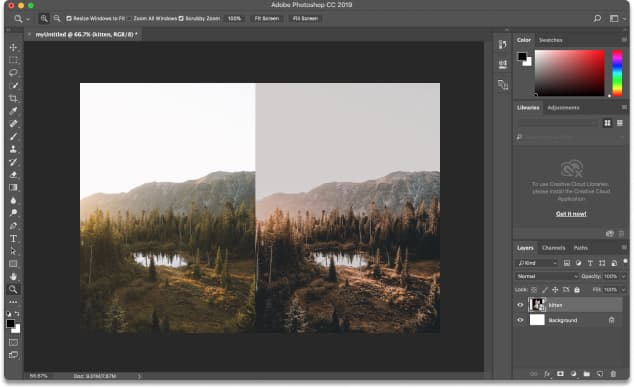Select the Type tool

(x=13, y=238)
